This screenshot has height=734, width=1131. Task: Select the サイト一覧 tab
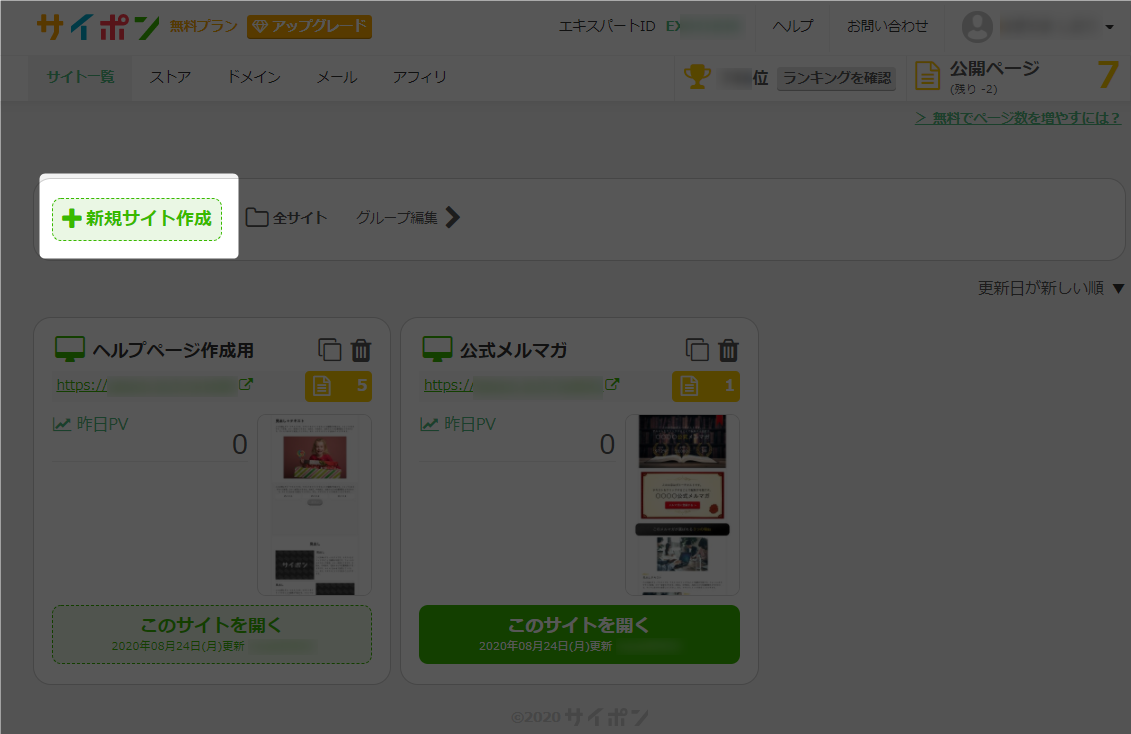pos(80,76)
